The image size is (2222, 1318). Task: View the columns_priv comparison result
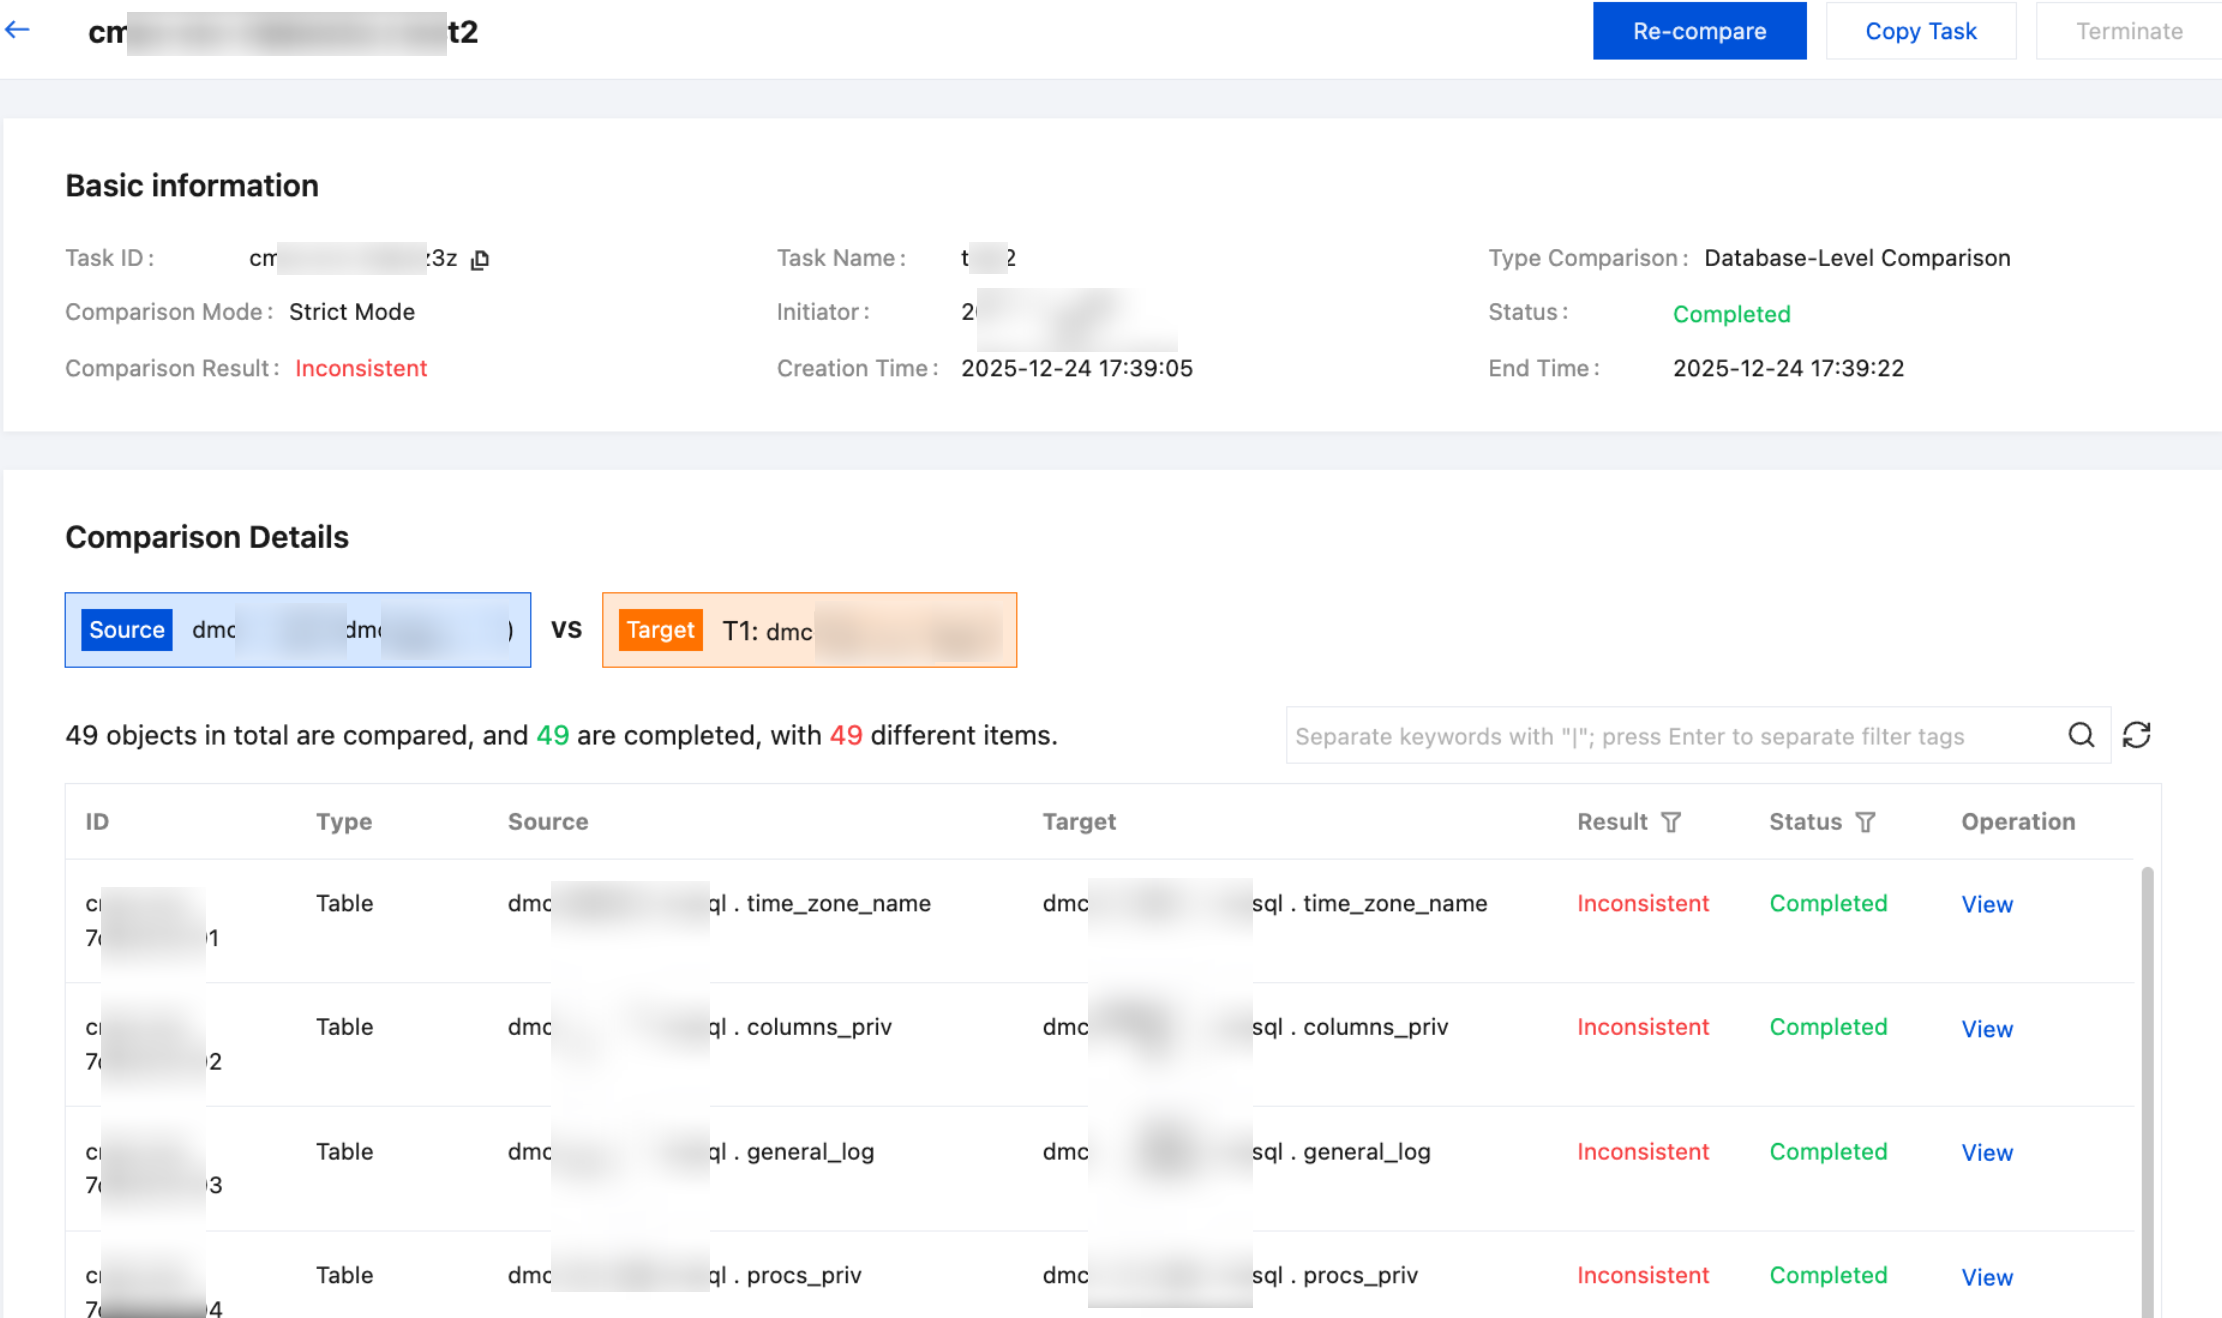click(1986, 1029)
